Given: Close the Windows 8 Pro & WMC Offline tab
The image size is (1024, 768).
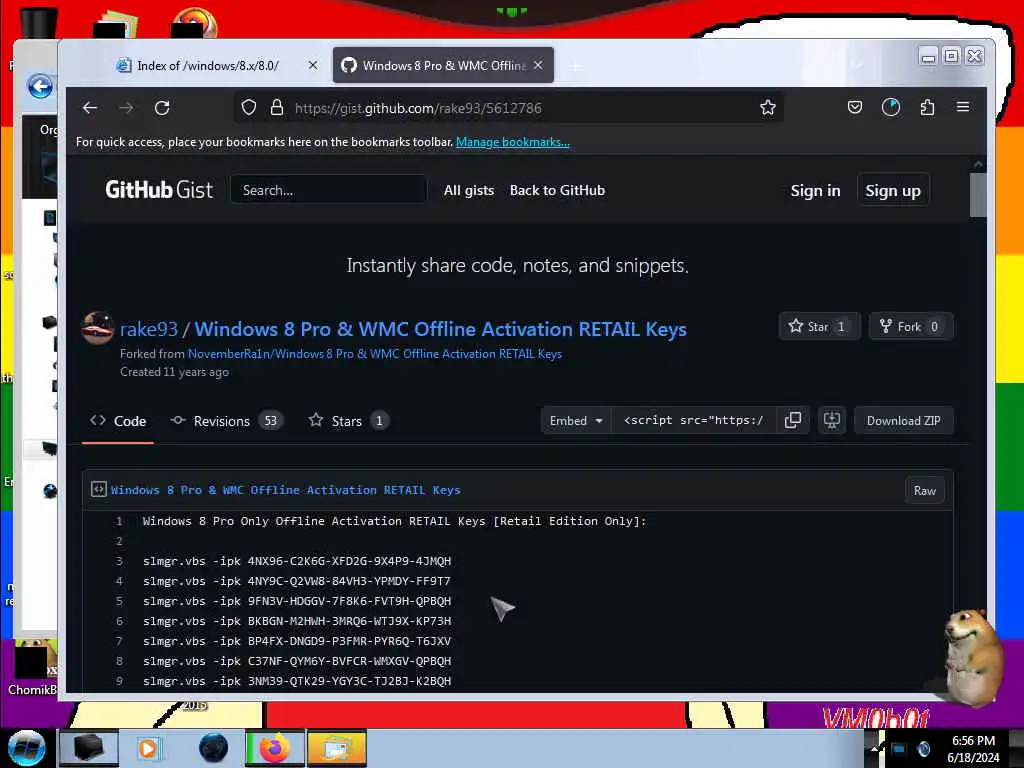Looking at the screenshot, I should pyautogui.click(x=538, y=65).
